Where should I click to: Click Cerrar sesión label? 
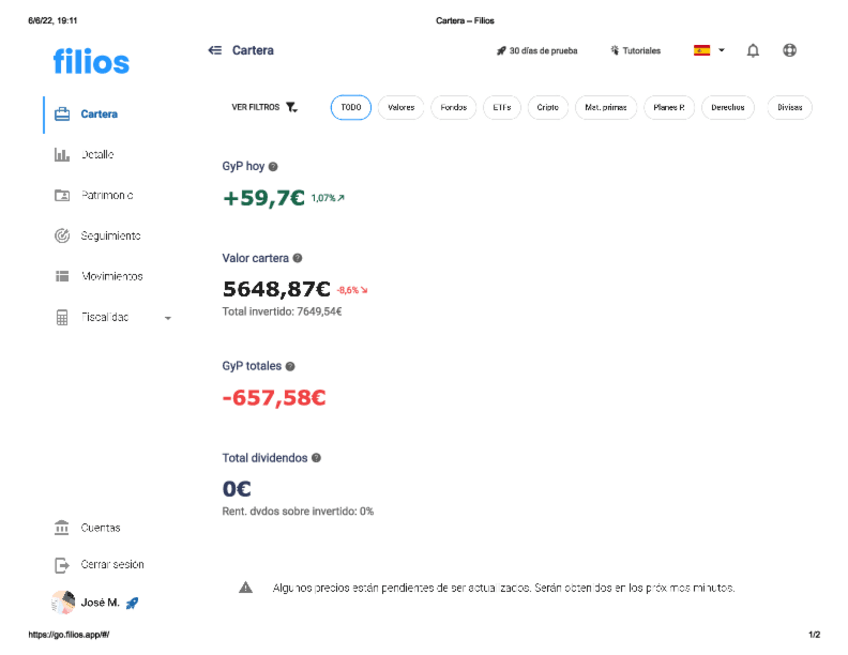112,565
